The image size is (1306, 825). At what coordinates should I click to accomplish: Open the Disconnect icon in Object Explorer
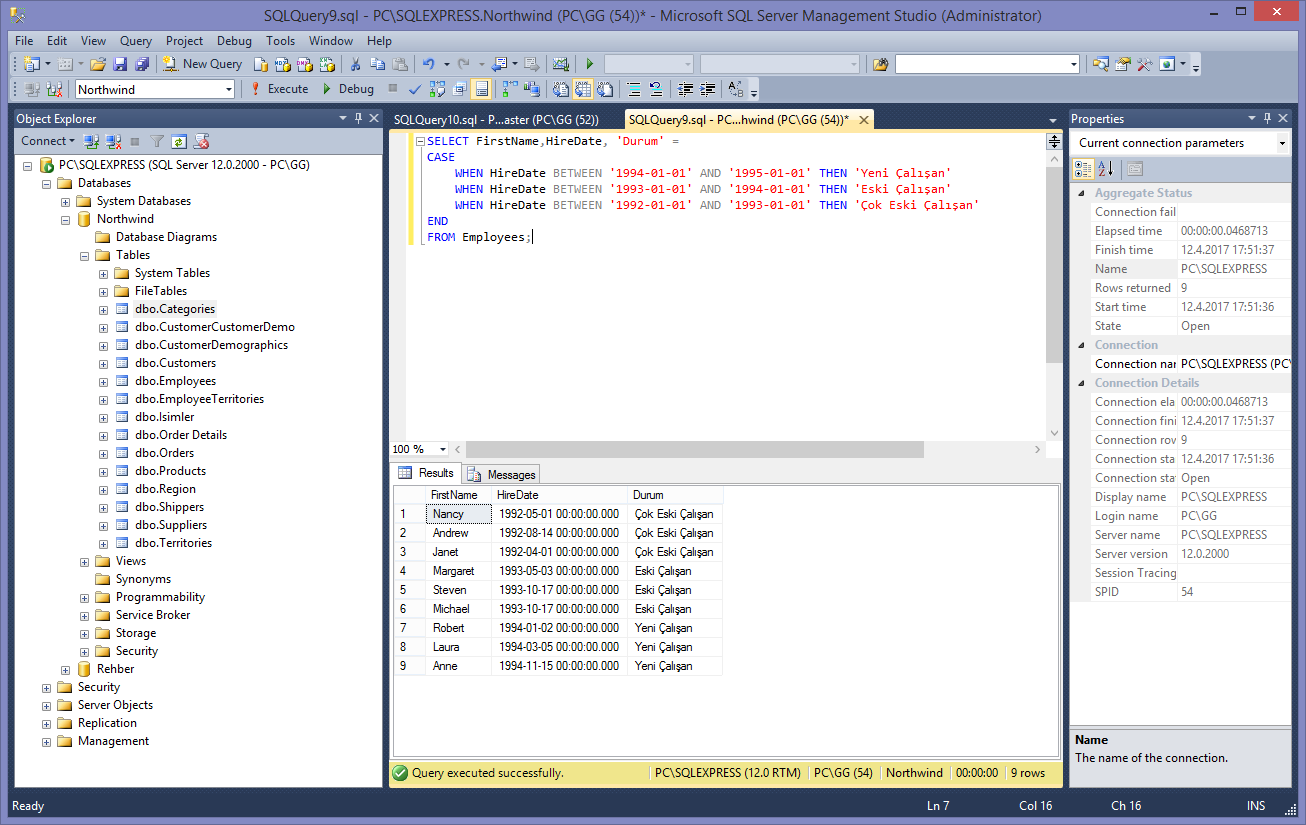click(113, 140)
